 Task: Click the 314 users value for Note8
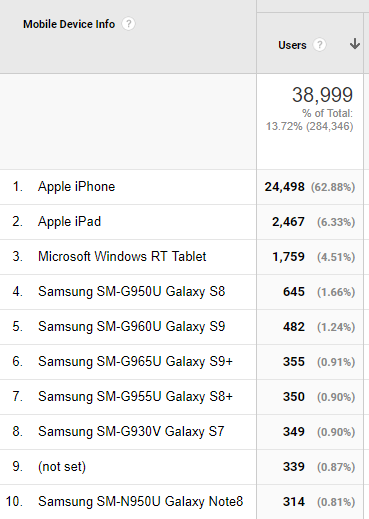[294, 502]
